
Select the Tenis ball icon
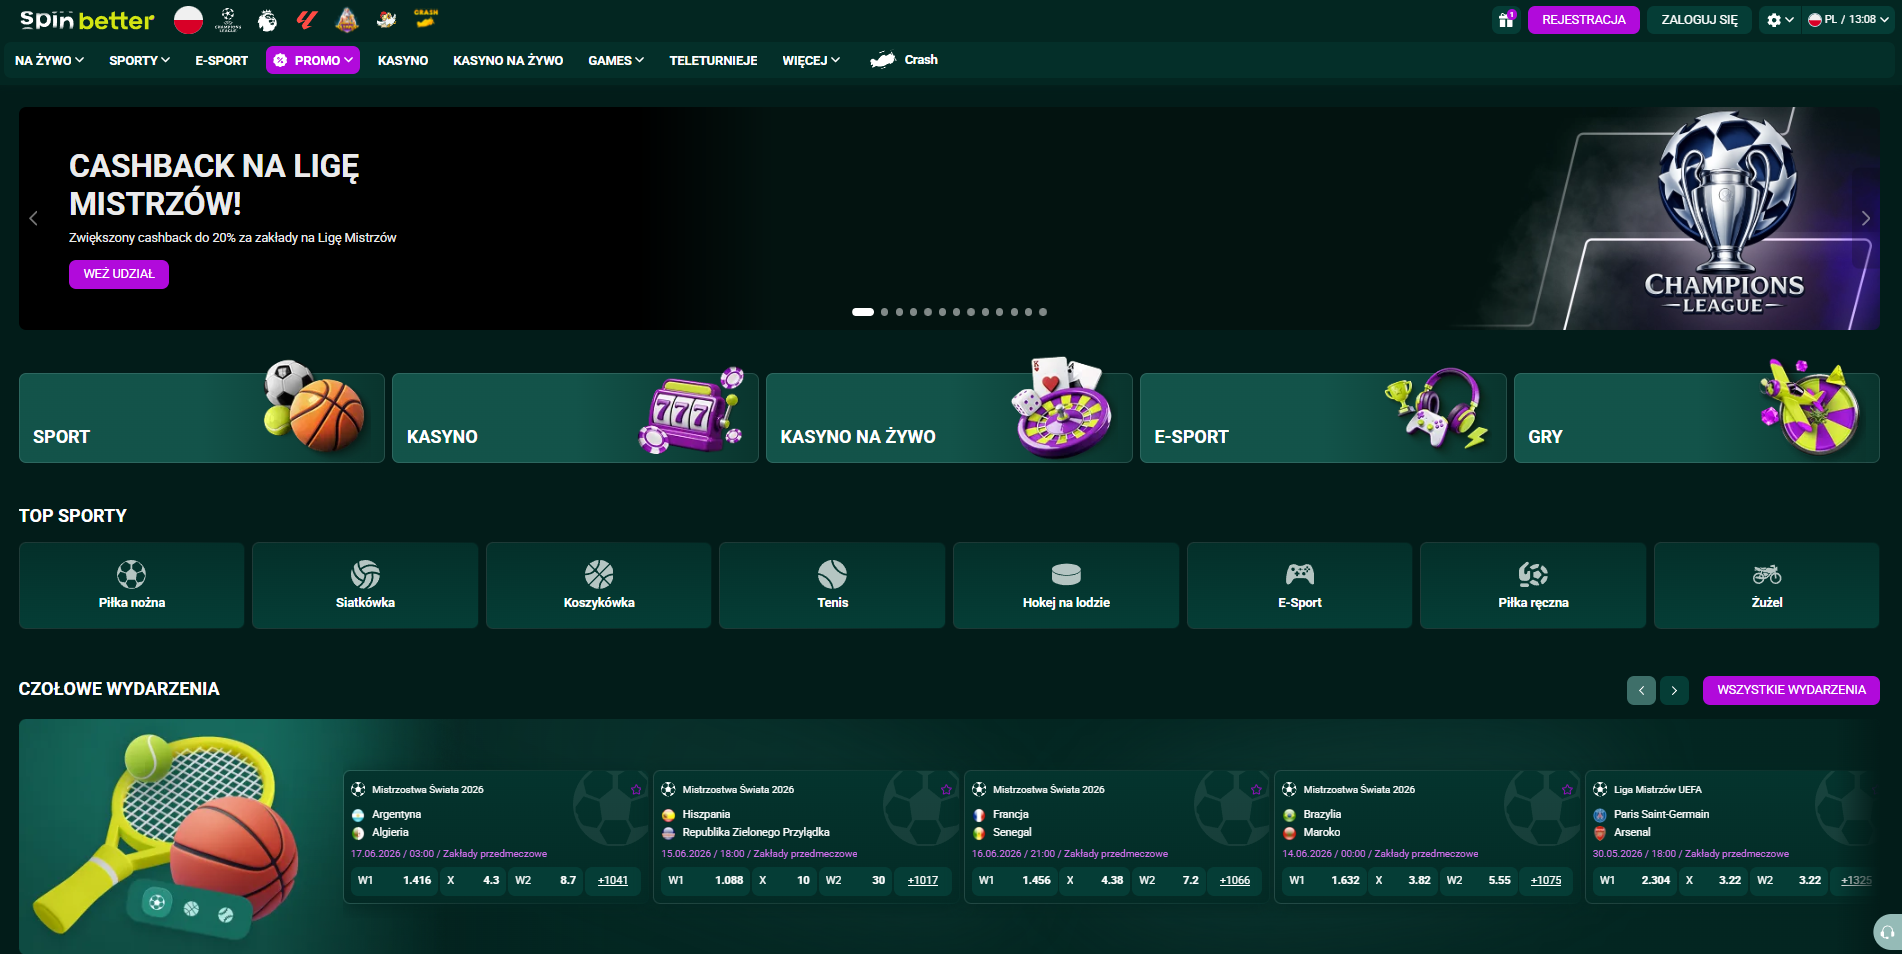832,574
